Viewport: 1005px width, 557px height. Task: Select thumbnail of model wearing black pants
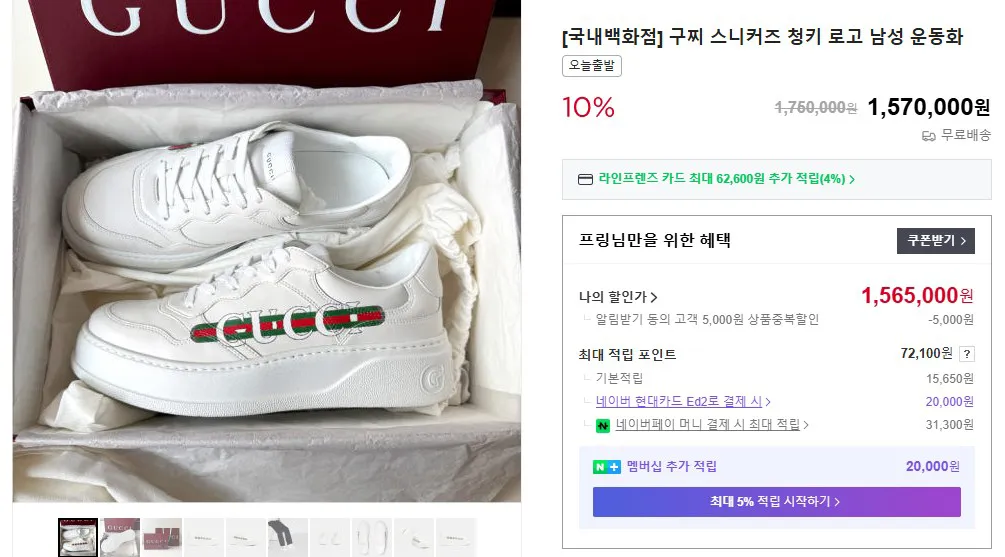(x=287, y=537)
